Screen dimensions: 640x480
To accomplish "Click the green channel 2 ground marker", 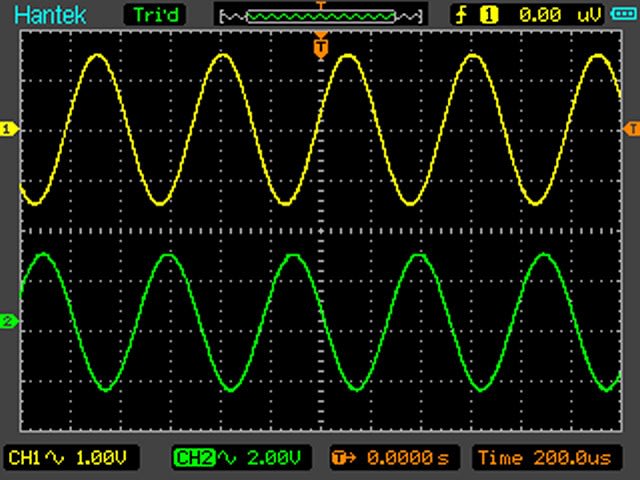I will click(x=9, y=321).
